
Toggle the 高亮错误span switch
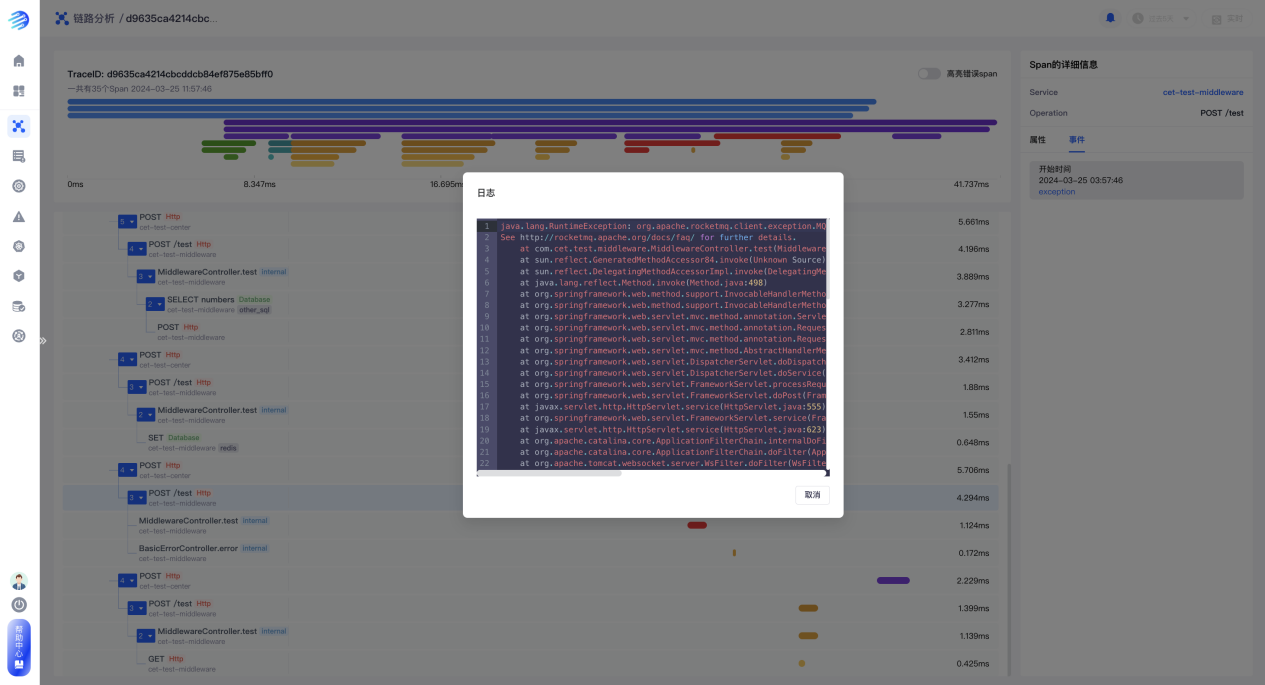[x=929, y=74]
